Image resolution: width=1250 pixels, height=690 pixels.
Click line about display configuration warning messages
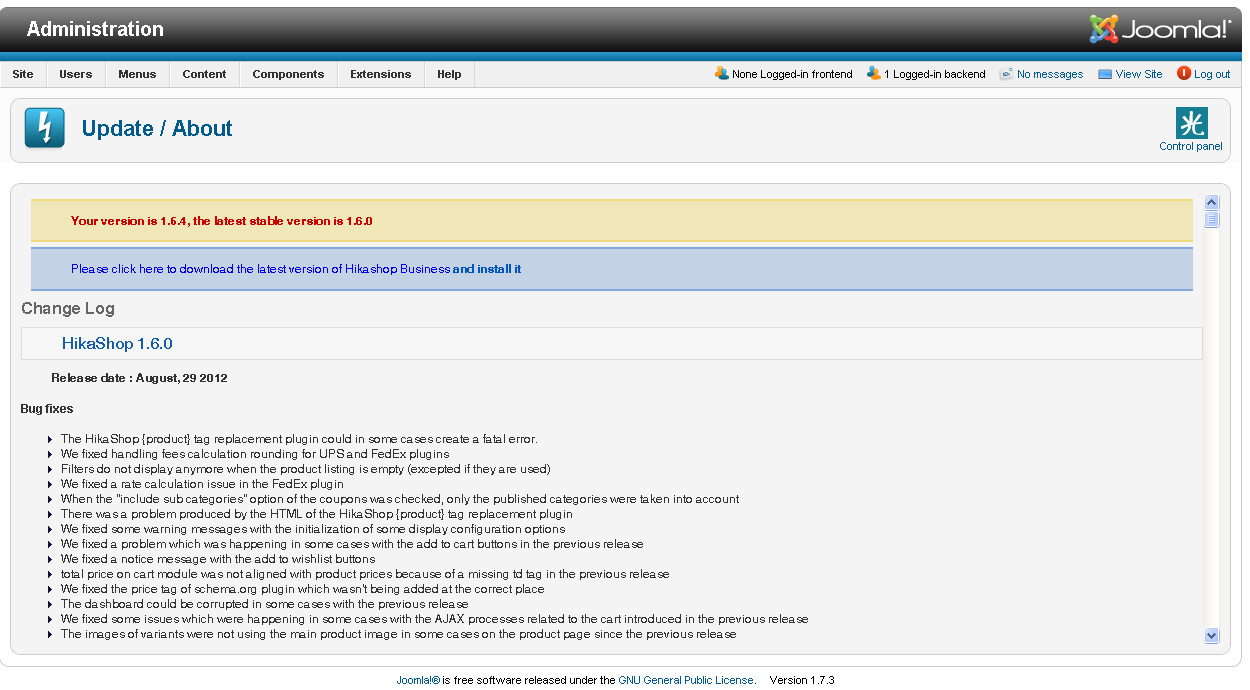[313, 529]
